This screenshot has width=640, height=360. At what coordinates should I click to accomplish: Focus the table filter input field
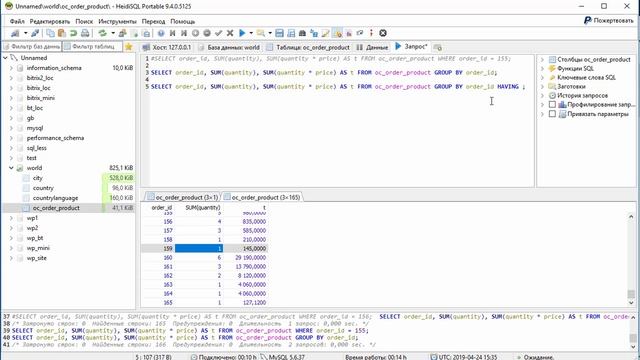click(x=93, y=47)
